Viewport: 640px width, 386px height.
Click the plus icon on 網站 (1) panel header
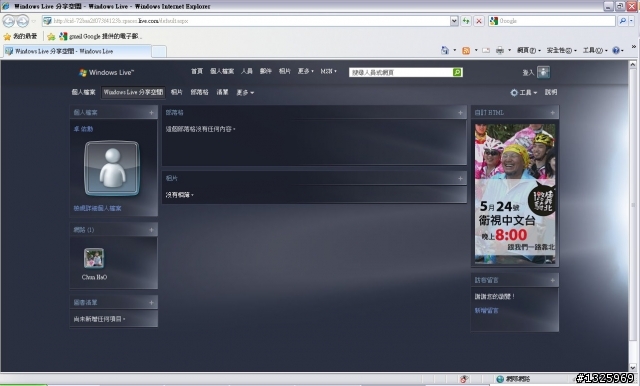[x=151, y=230]
